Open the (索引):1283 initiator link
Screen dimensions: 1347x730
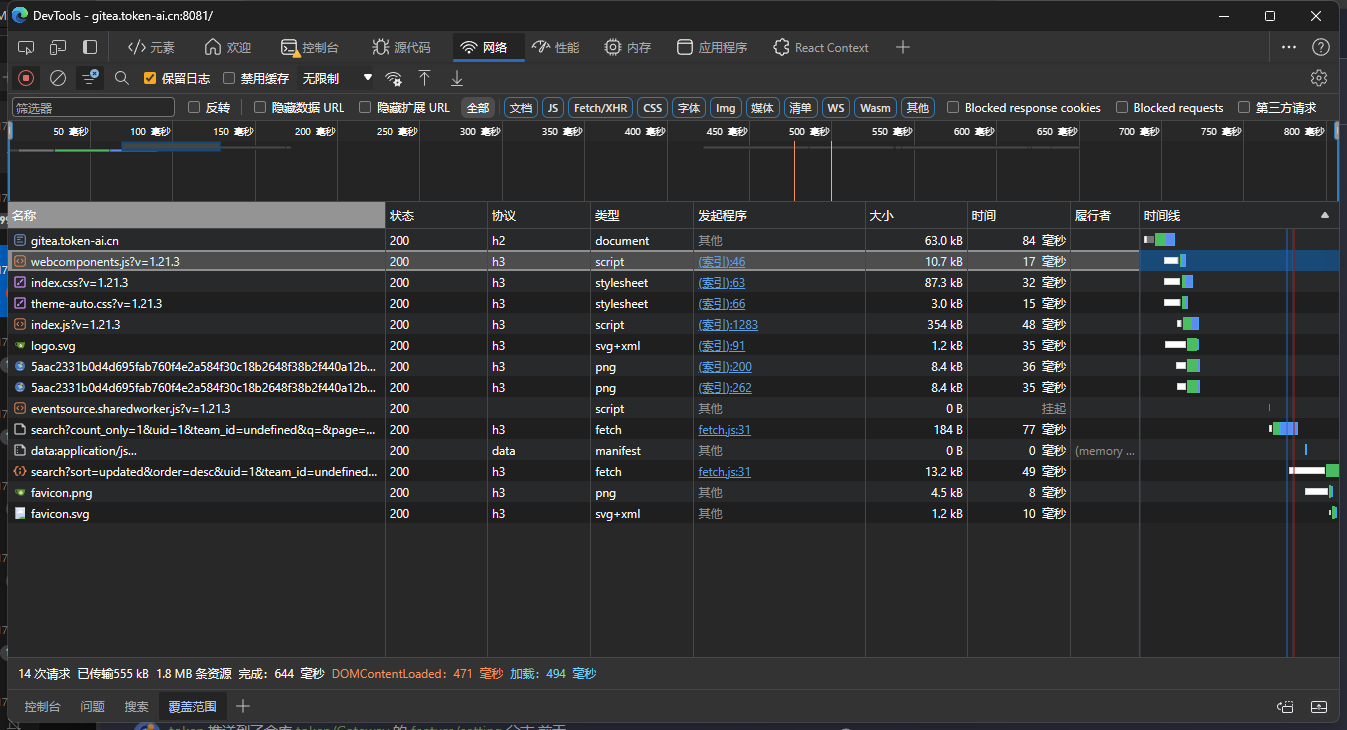tap(727, 325)
